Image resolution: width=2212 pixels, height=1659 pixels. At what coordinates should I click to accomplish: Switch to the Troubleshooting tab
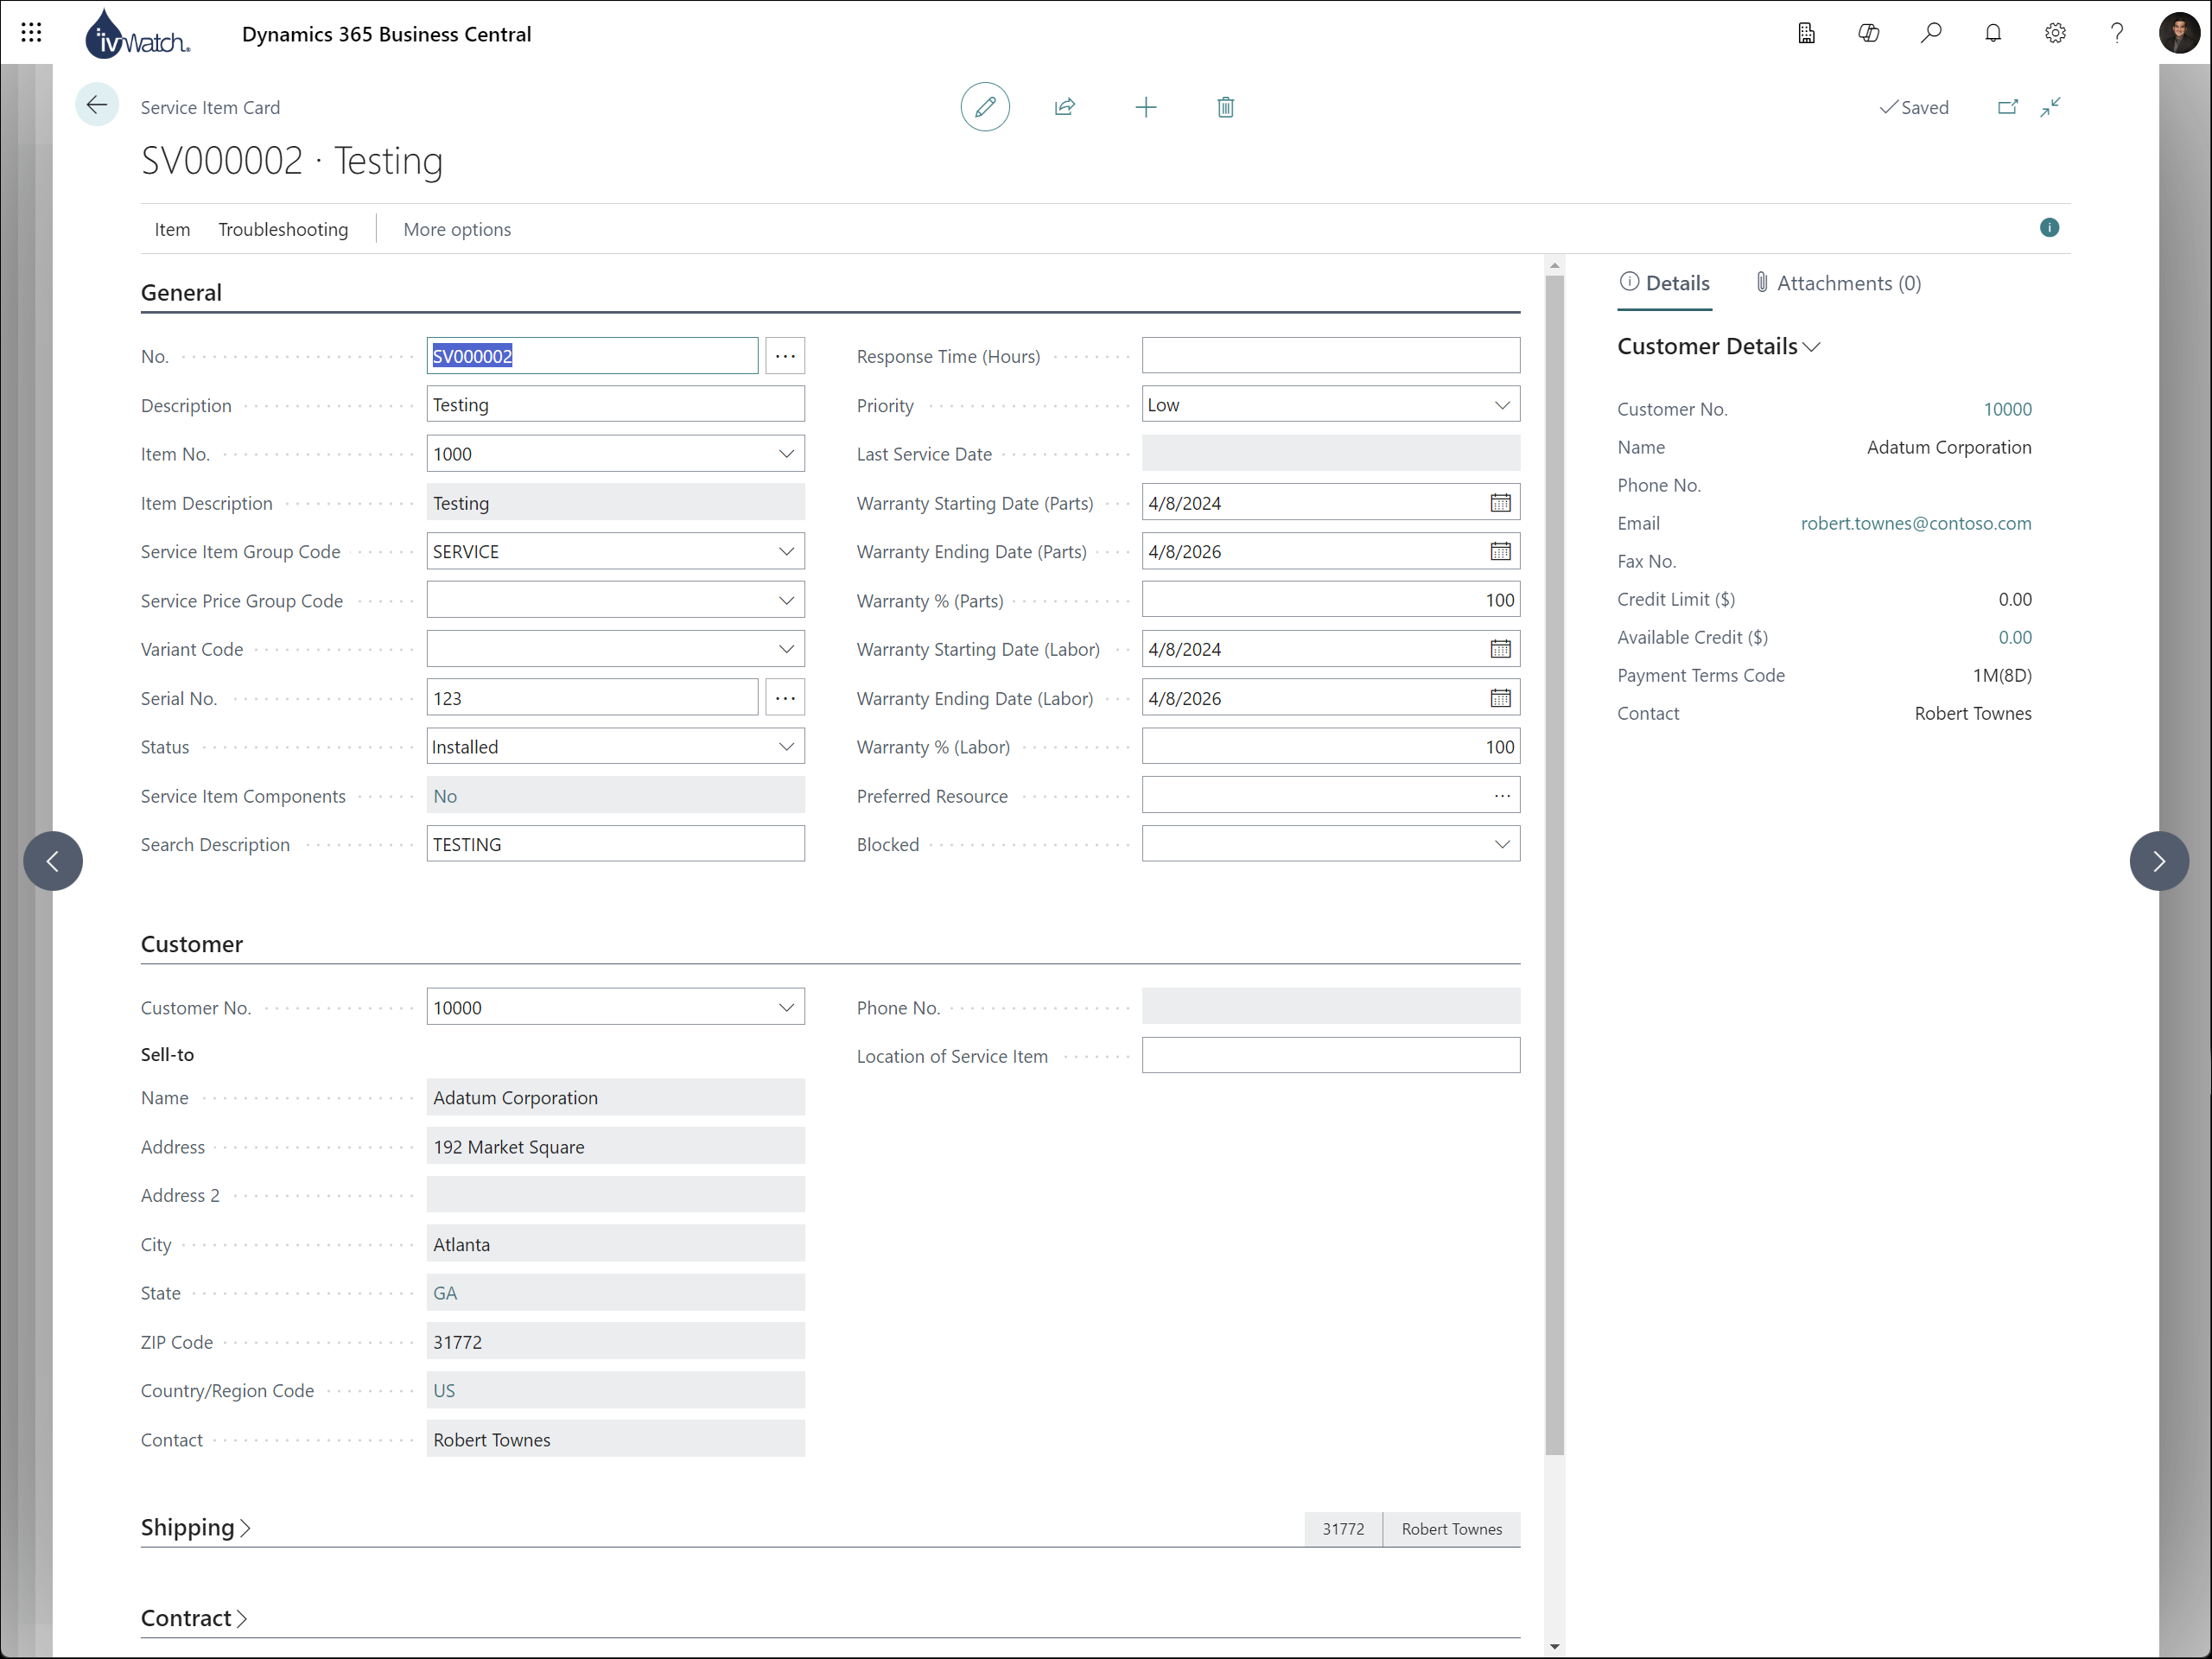coord(283,228)
